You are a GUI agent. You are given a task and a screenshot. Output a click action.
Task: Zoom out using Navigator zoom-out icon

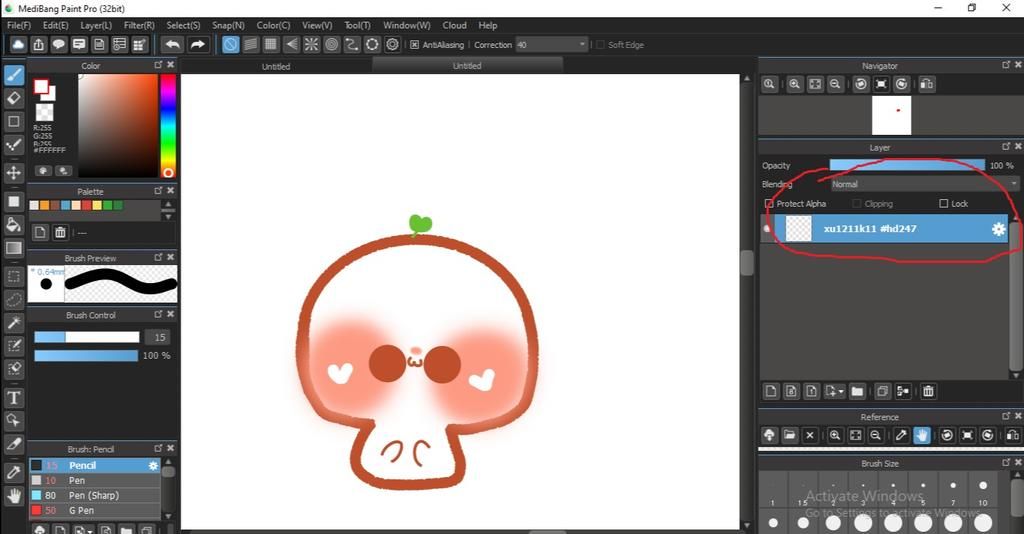(x=835, y=84)
